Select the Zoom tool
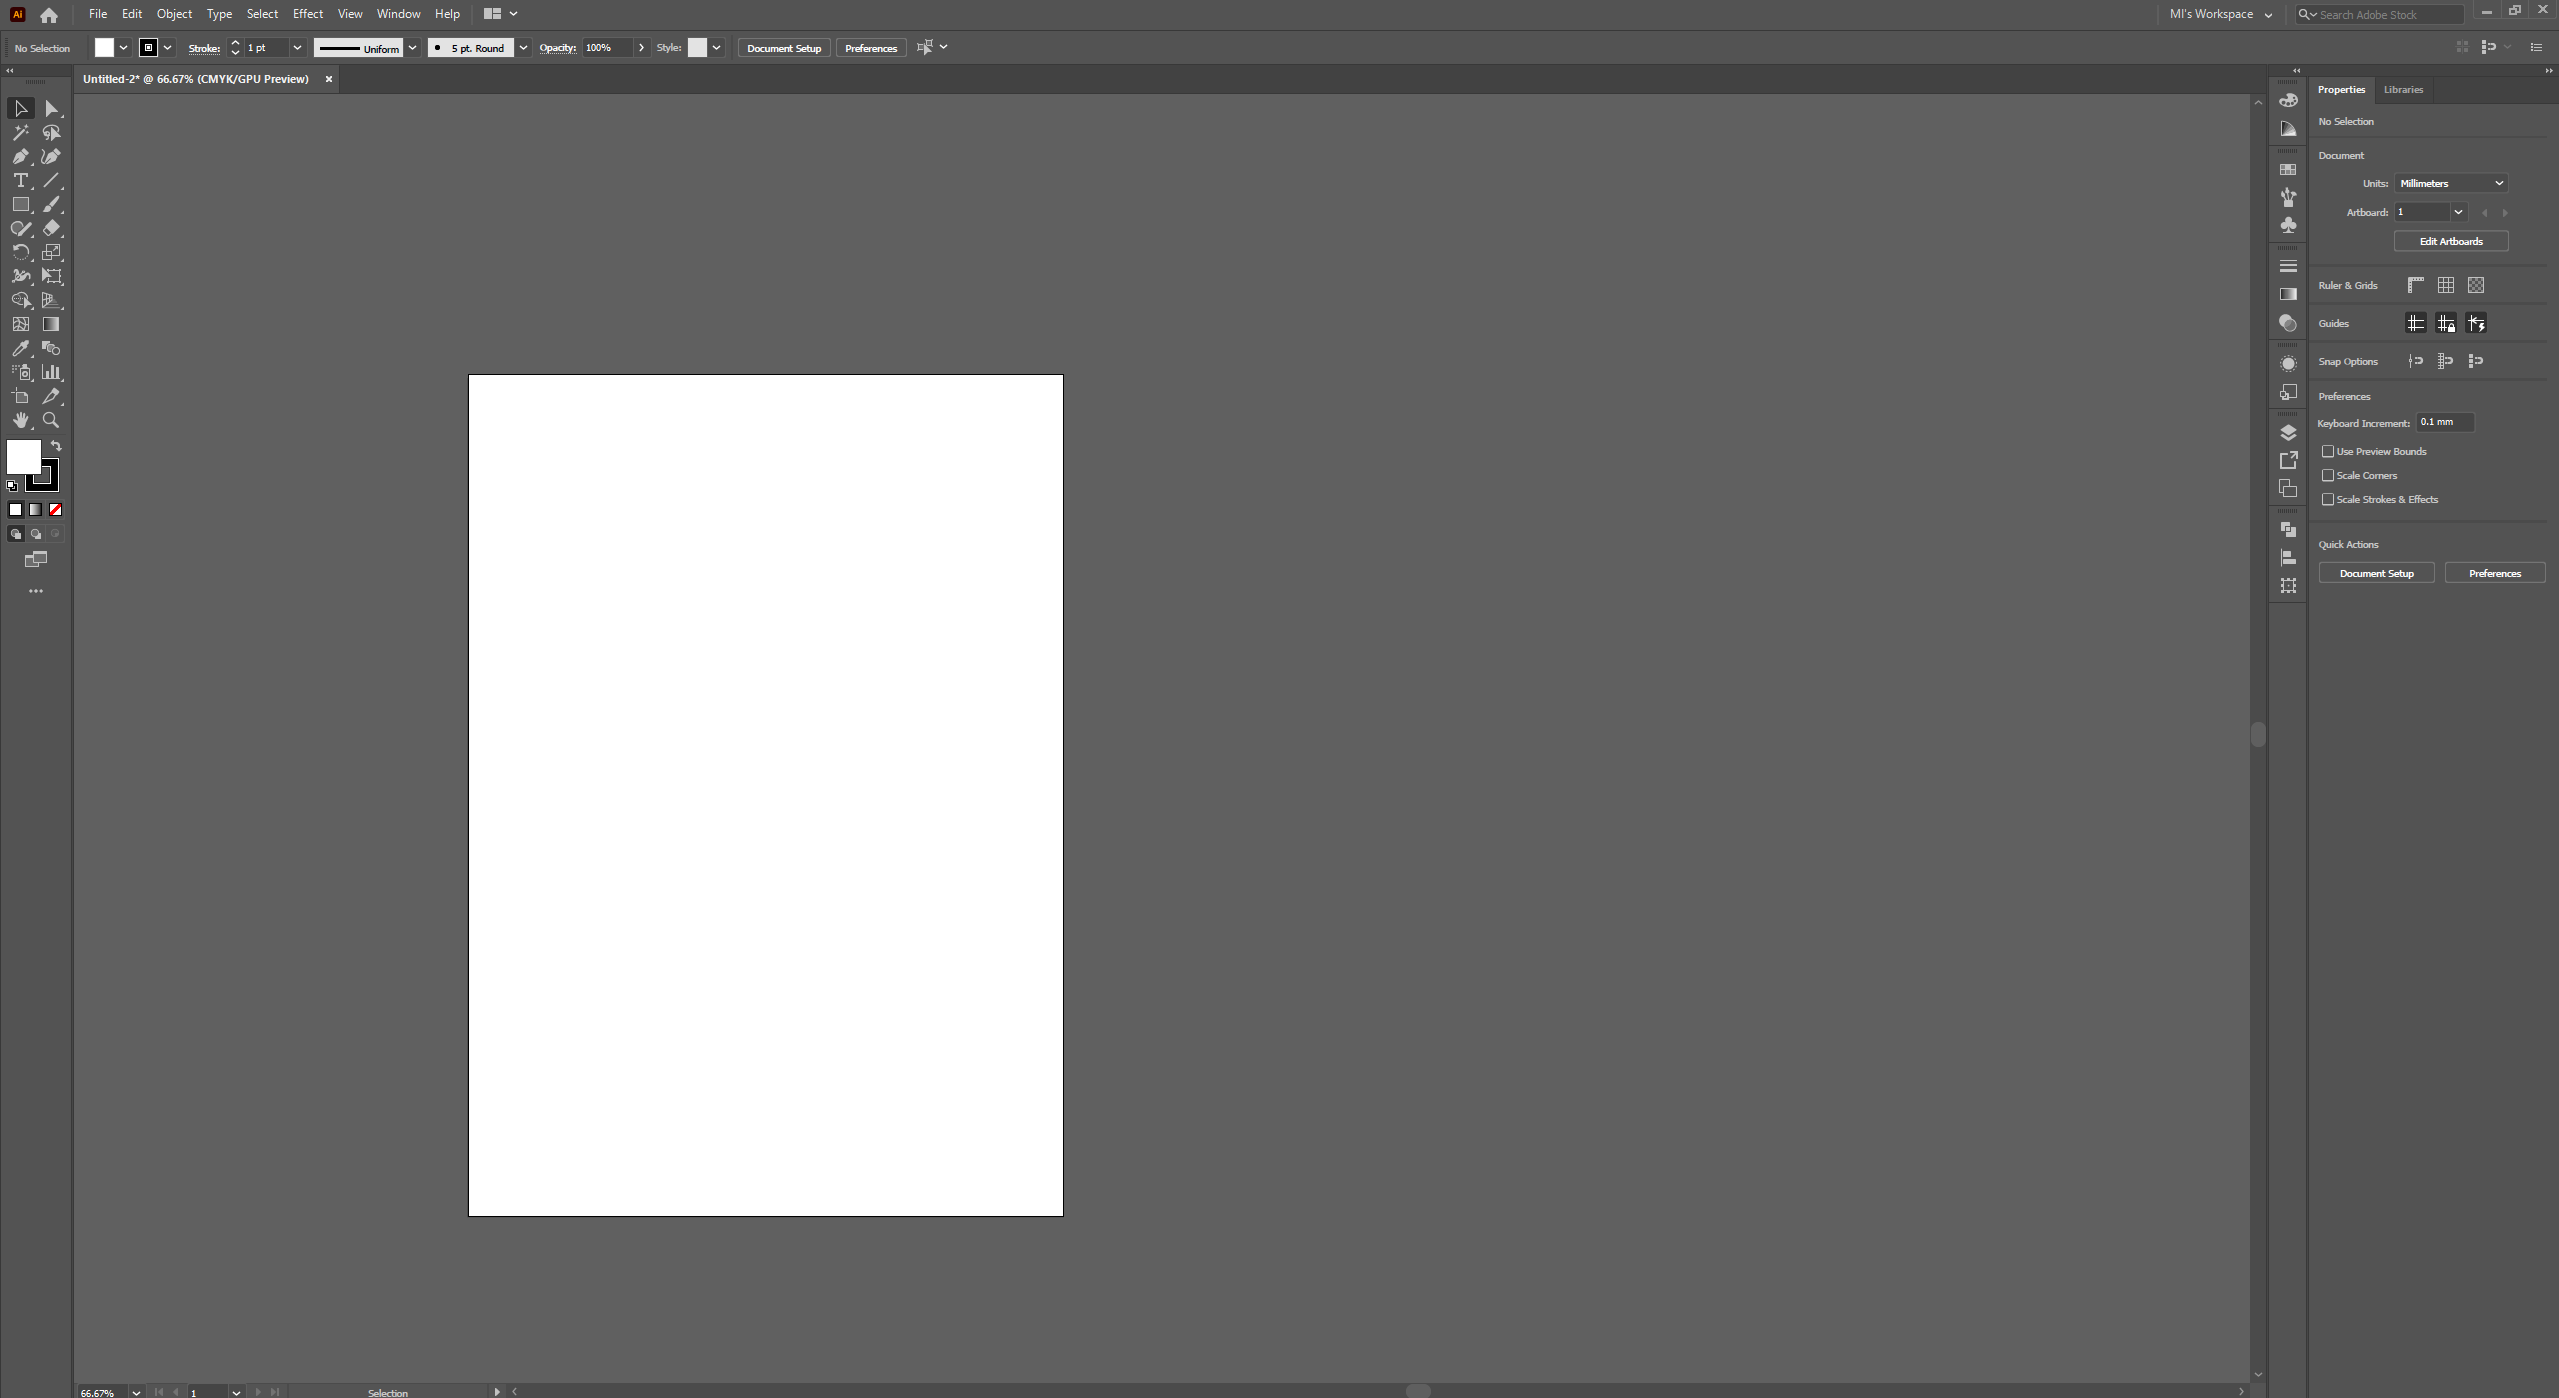The height and width of the screenshot is (1398, 2559). click(x=51, y=420)
